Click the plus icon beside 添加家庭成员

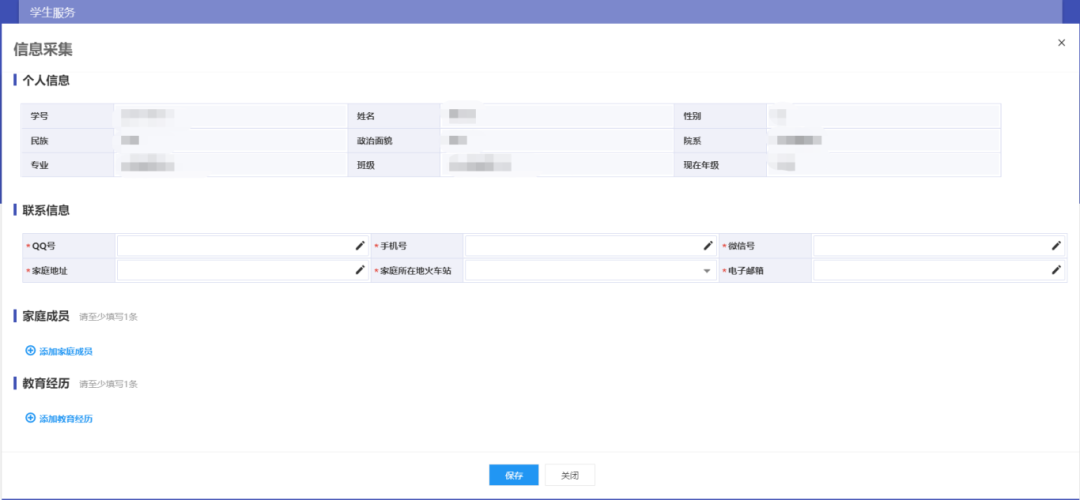(x=30, y=350)
